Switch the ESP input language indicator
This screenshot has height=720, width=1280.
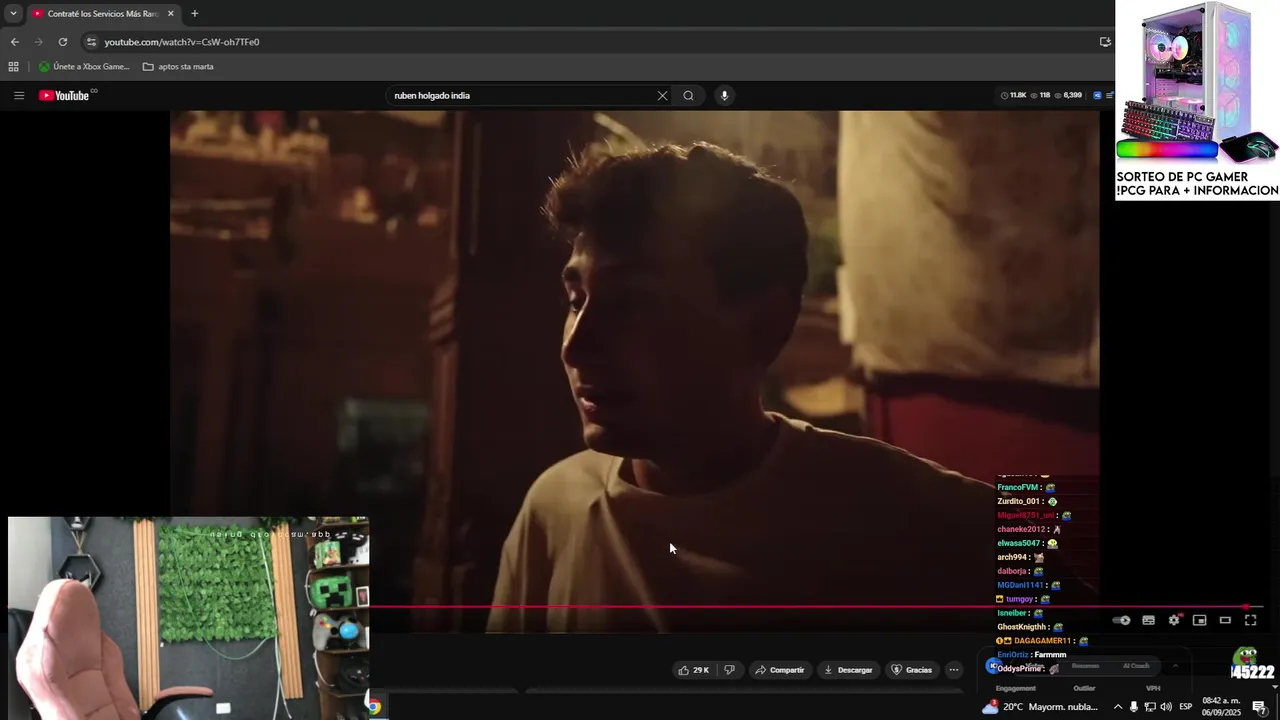[x=1186, y=707]
